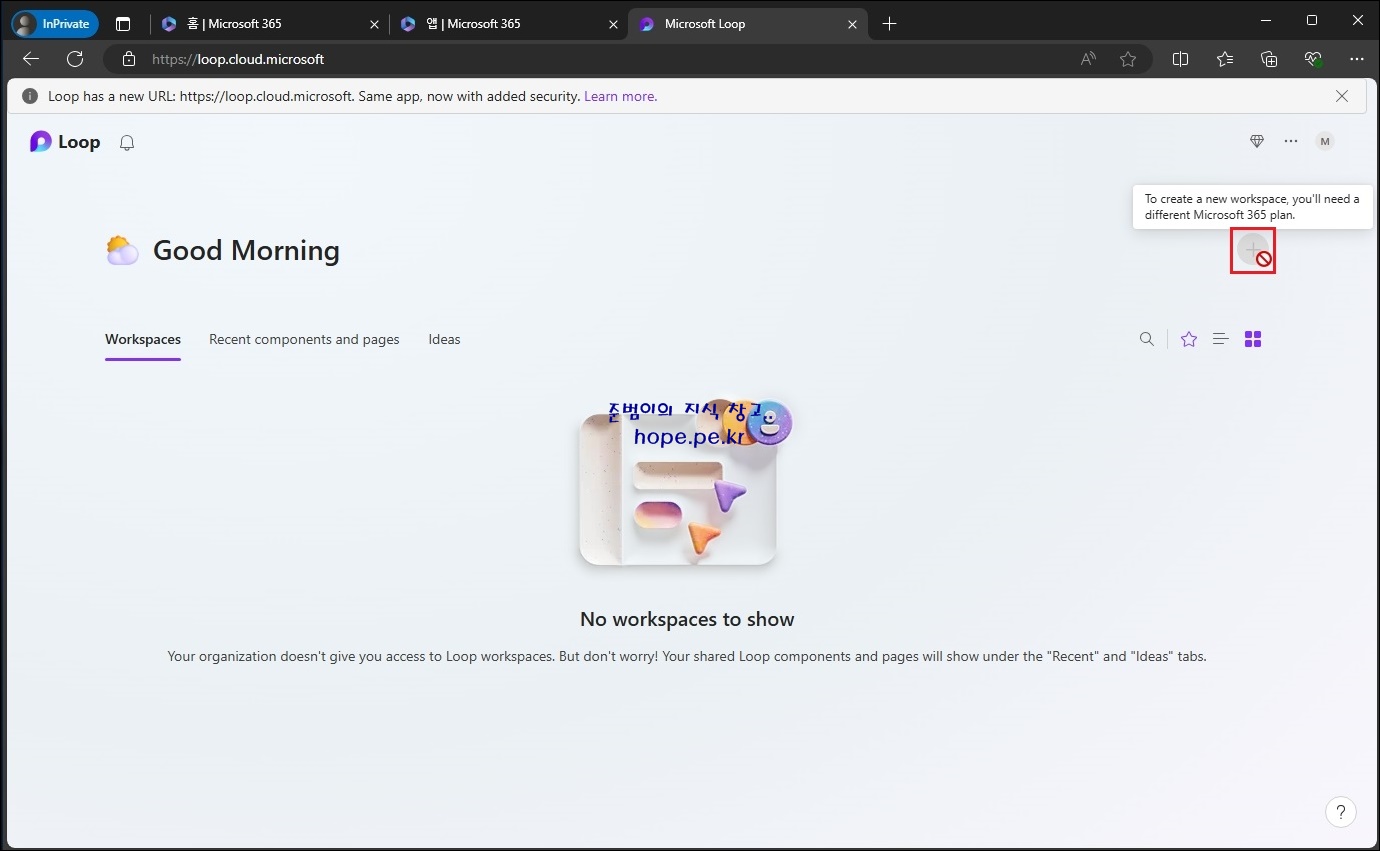Select the Workspaces tab

click(x=143, y=340)
